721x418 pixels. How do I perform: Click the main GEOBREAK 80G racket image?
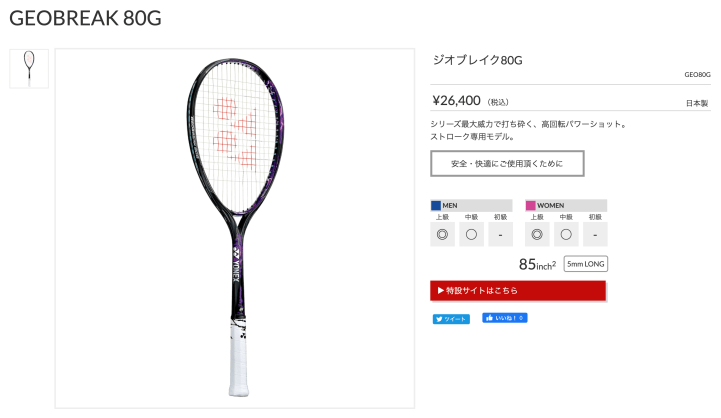coord(235,228)
